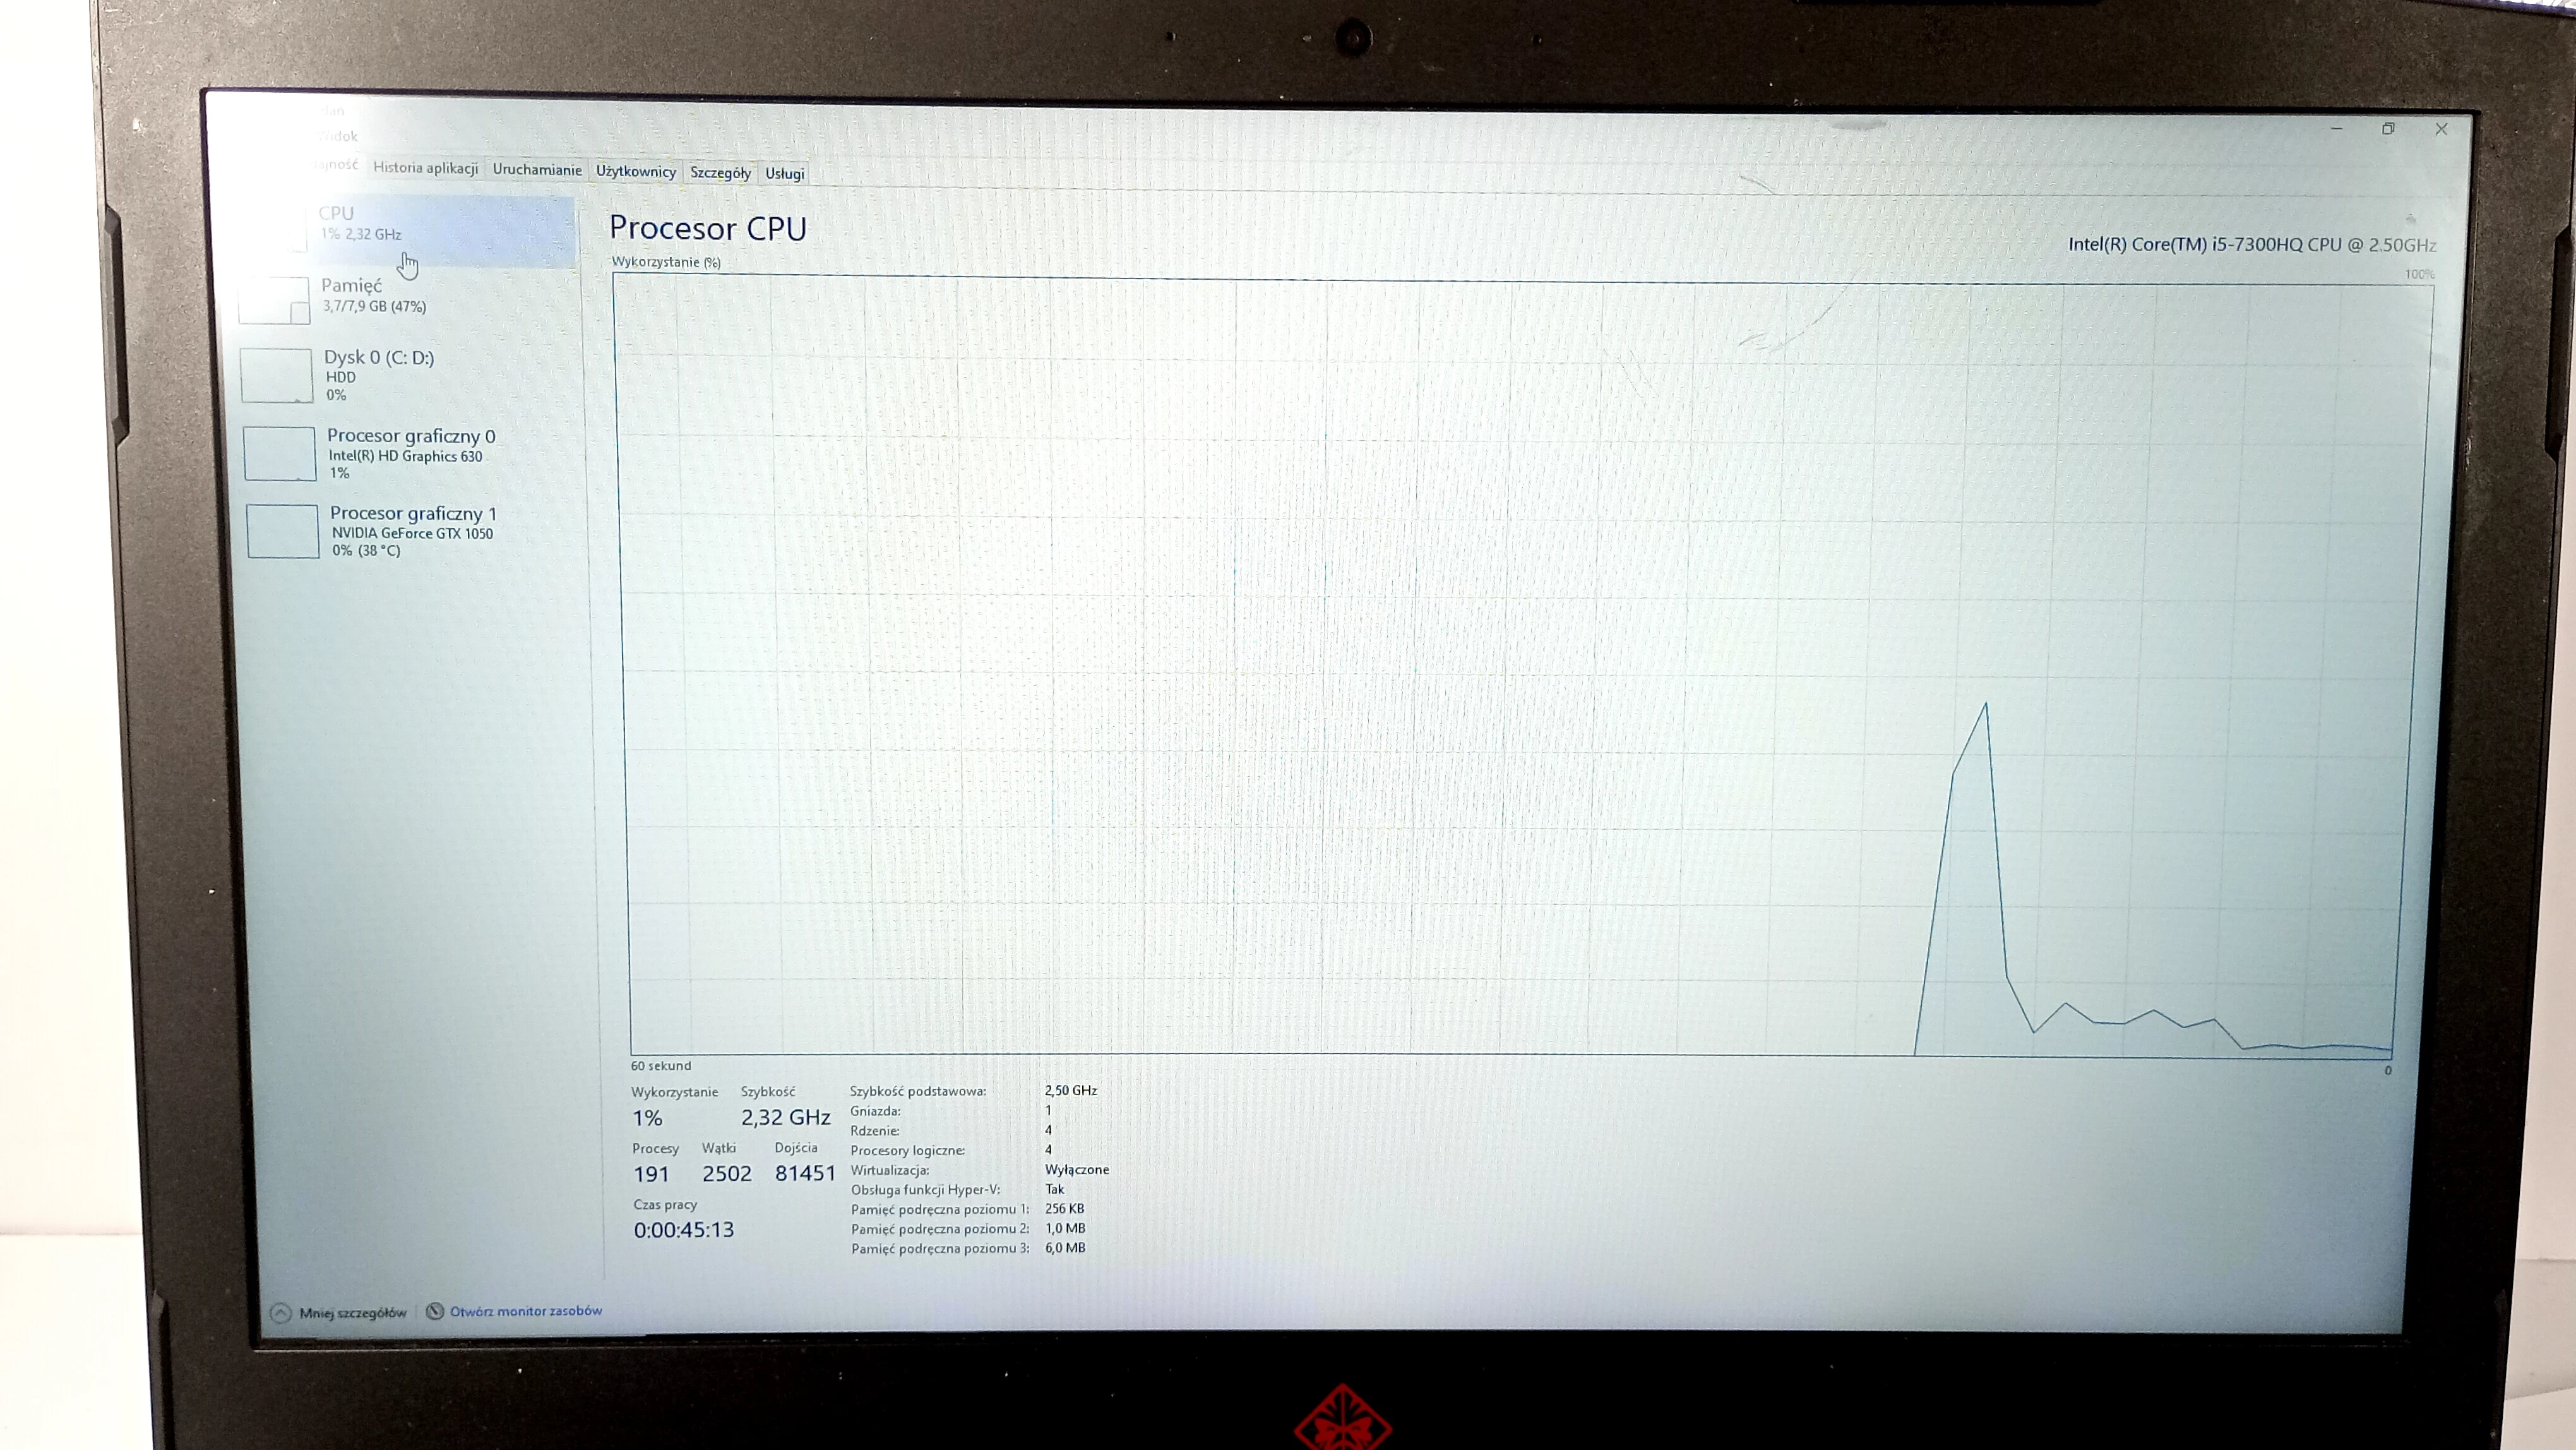The width and height of the screenshot is (2576, 1450).
Task: Click the 100% graph scale label
Action: (x=2420, y=275)
